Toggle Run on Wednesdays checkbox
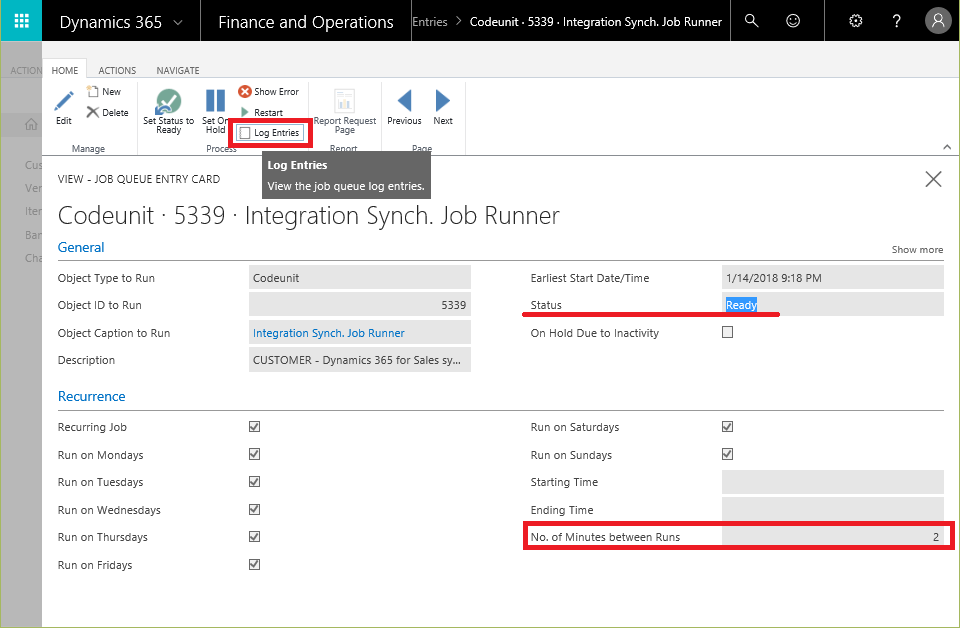The height and width of the screenshot is (628, 960). pyautogui.click(x=254, y=509)
